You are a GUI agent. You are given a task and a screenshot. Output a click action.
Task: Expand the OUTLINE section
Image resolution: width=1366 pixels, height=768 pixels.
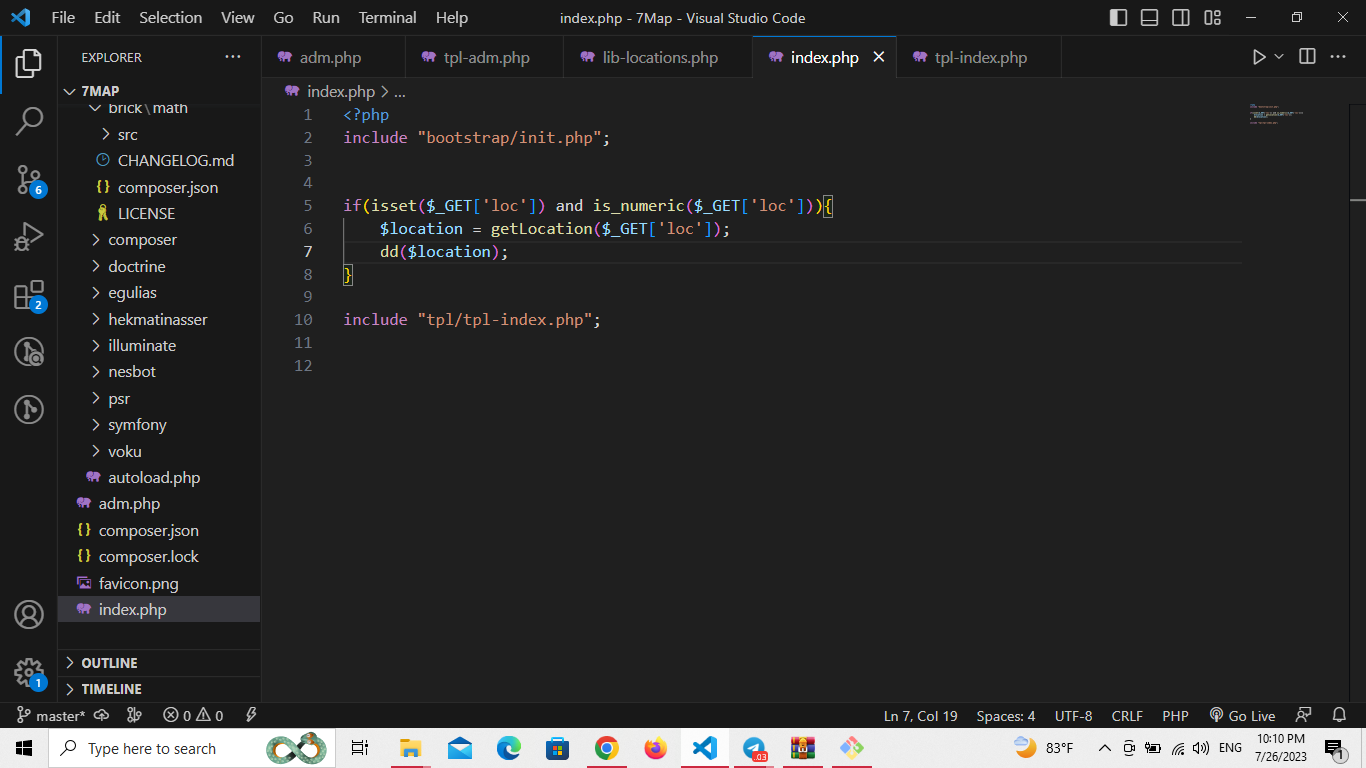[x=159, y=663]
